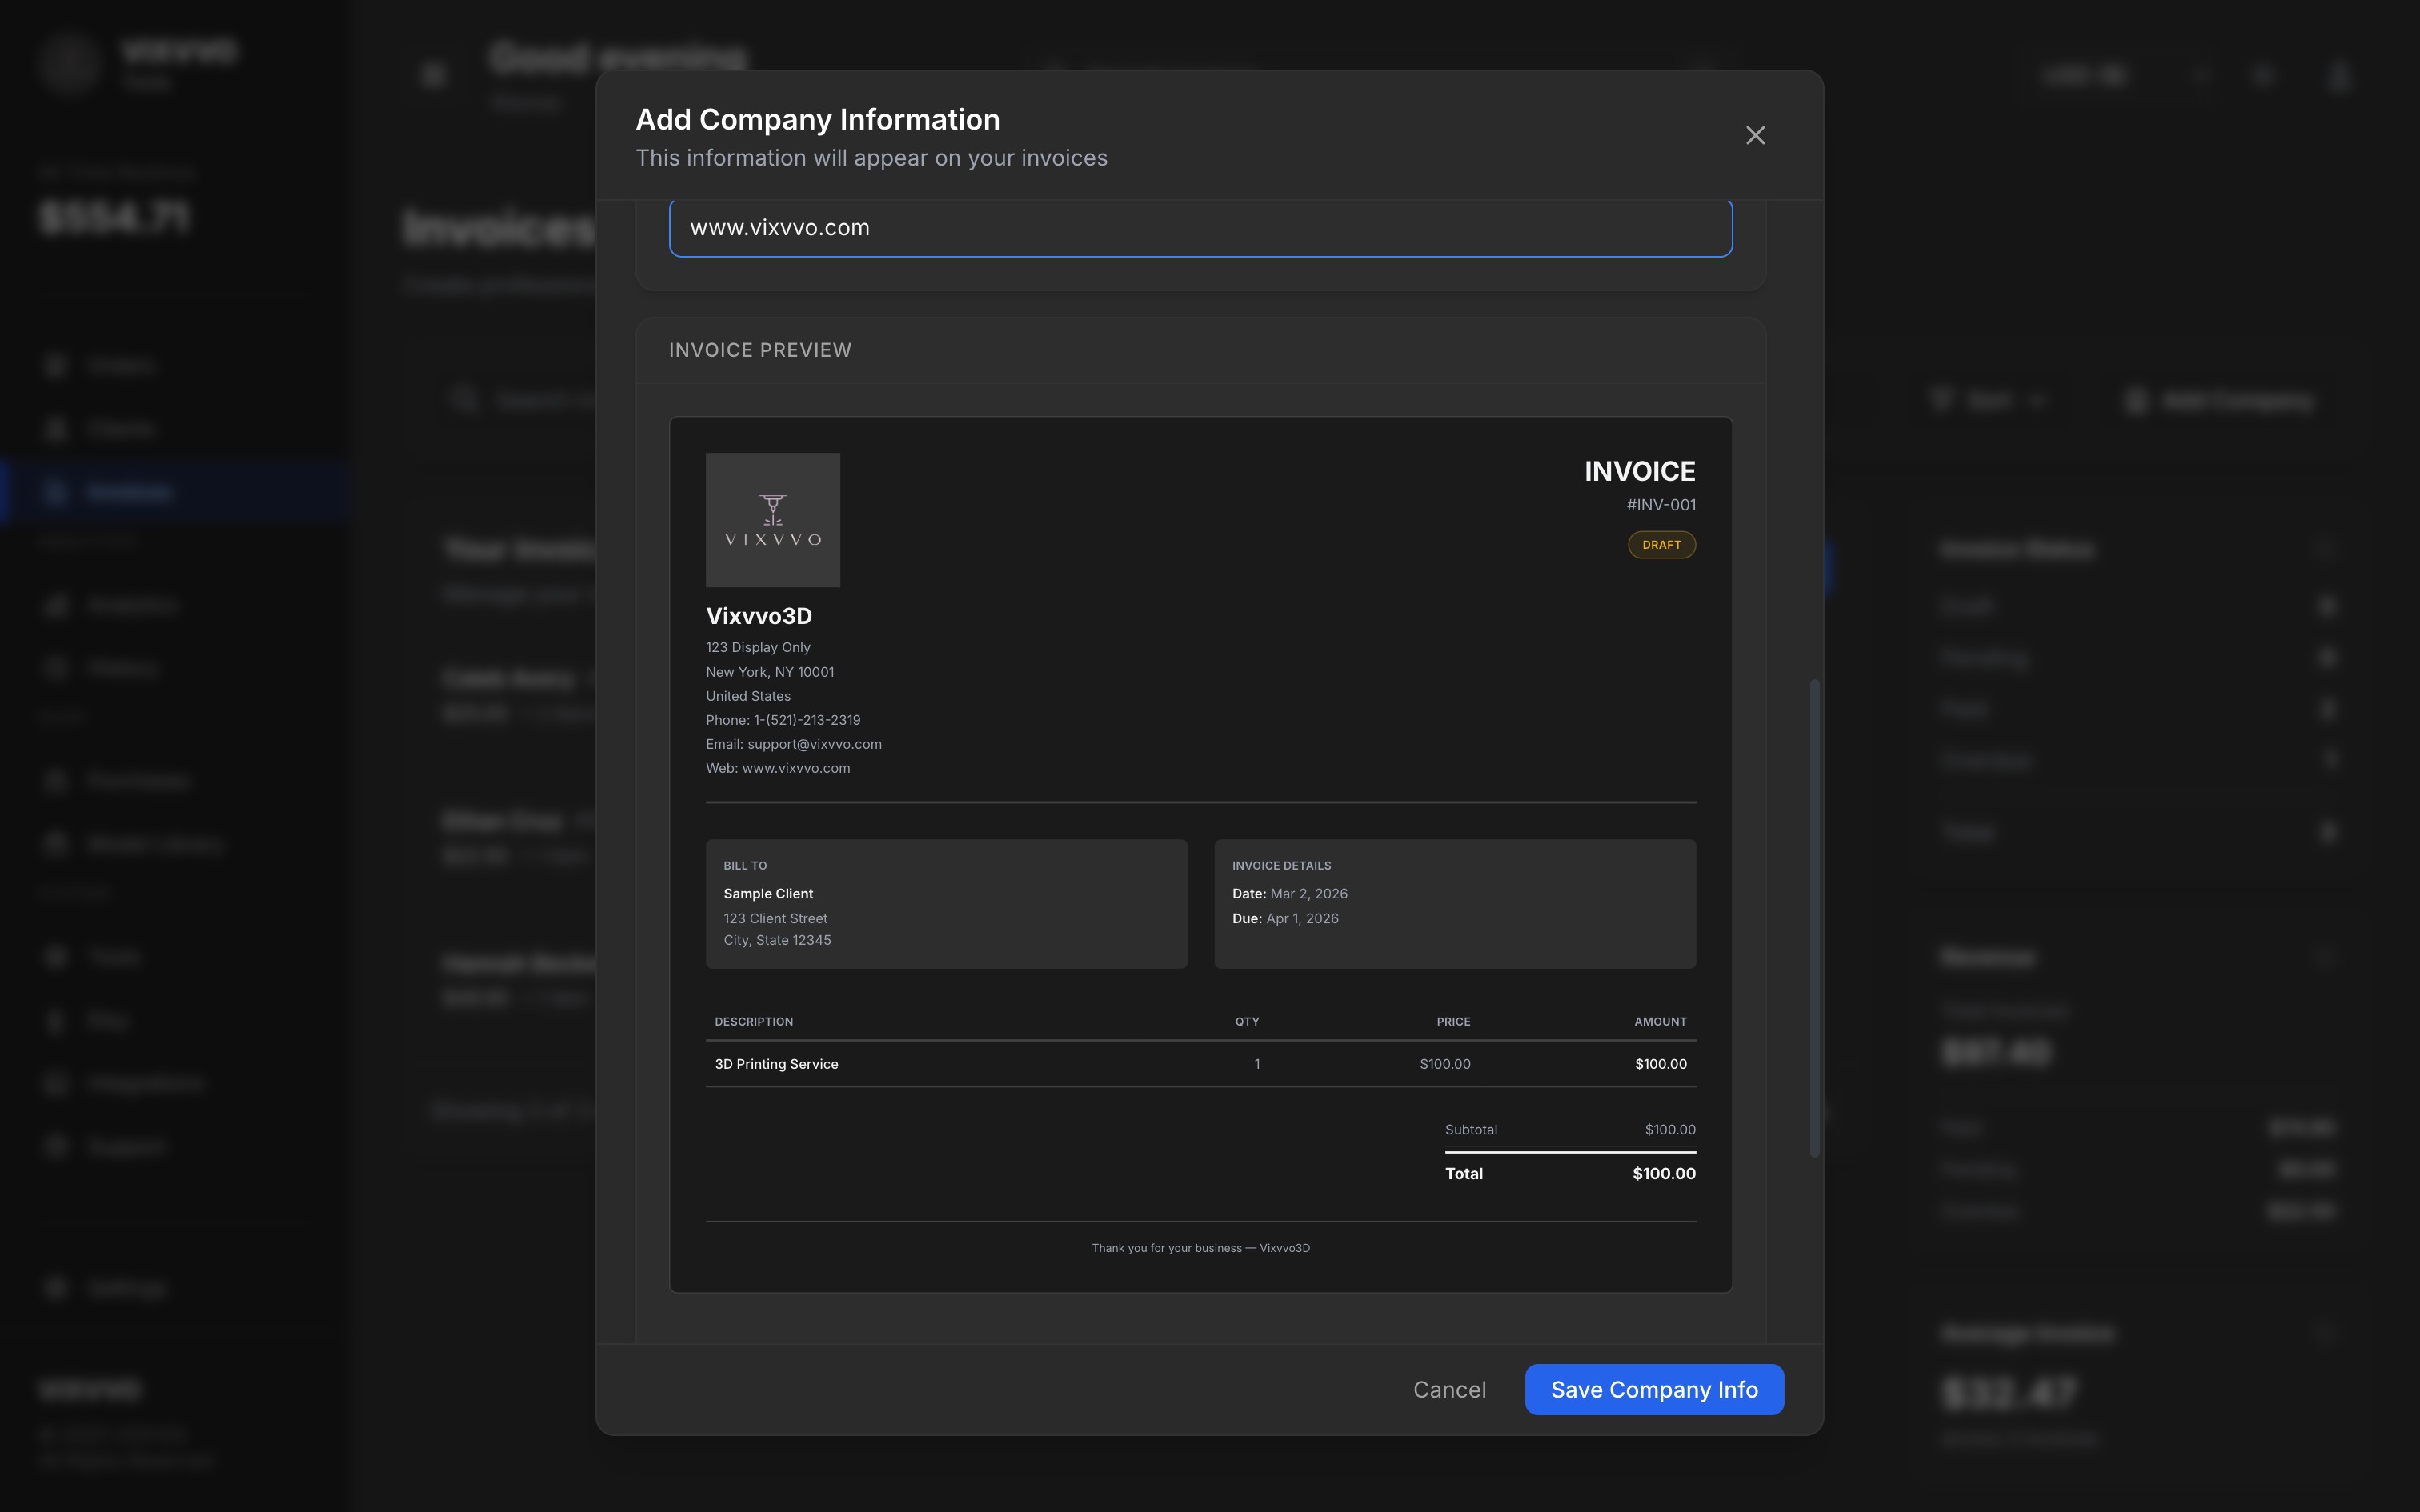2420x1512 pixels.
Task: Open the Sort dropdown
Action: pyautogui.click(x=1990, y=400)
